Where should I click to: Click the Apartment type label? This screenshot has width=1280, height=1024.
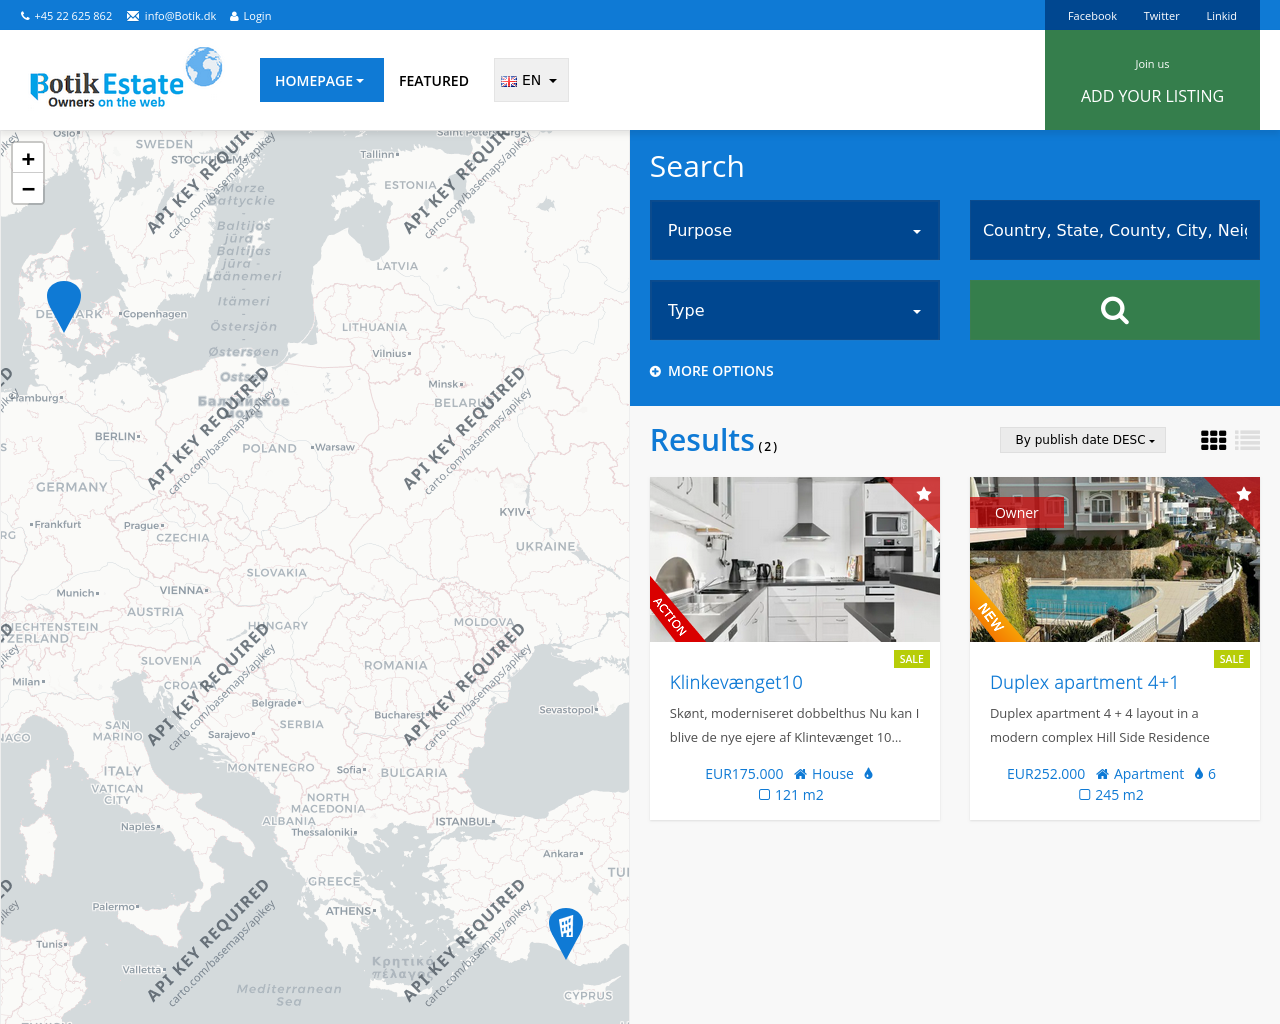(1140, 774)
